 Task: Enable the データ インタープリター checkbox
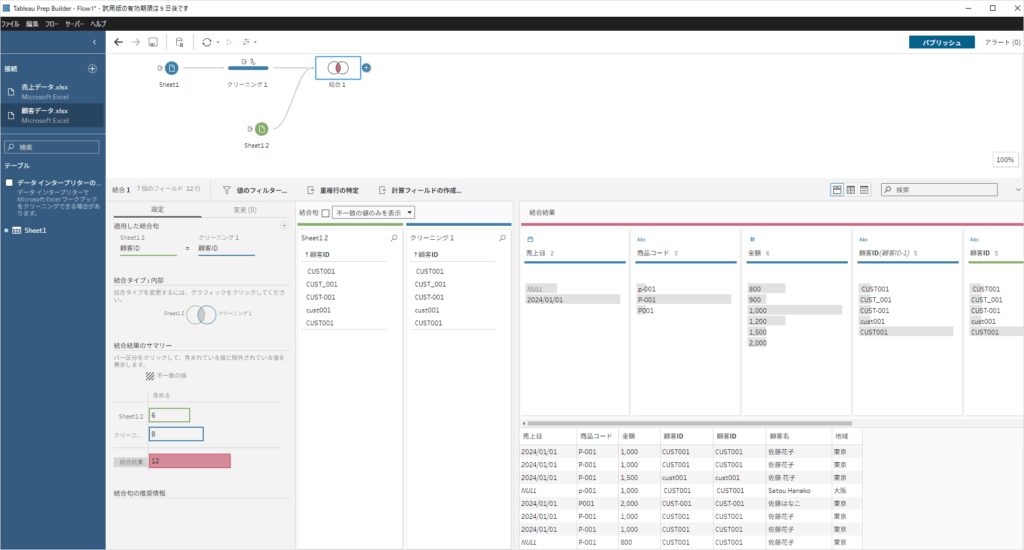9,183
